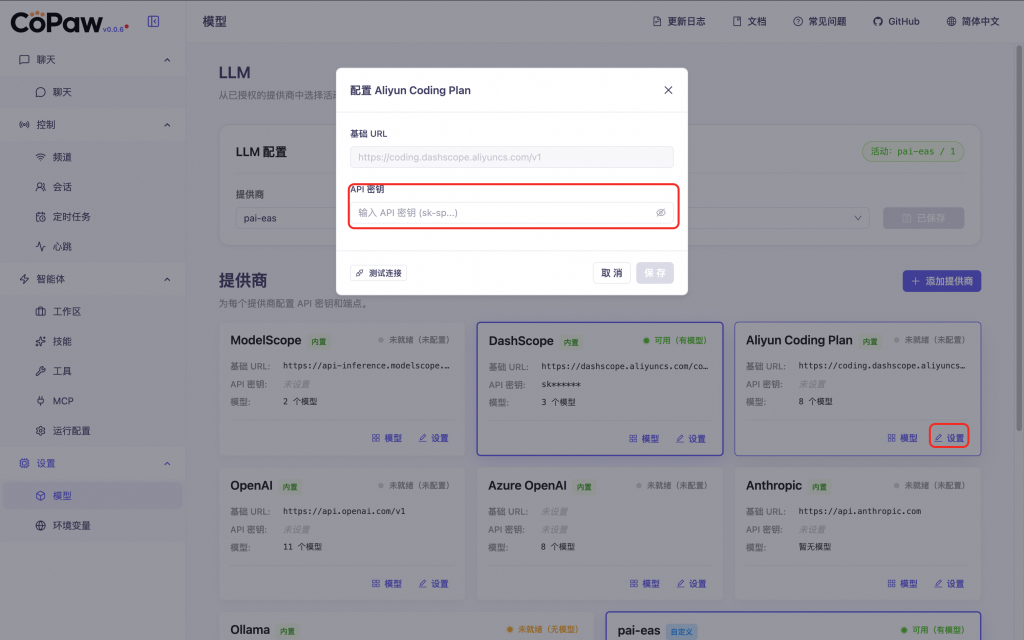Click the 添加提供商 add provider button
The height and width of the screenshot is (640, 1024).
(941, 281)
